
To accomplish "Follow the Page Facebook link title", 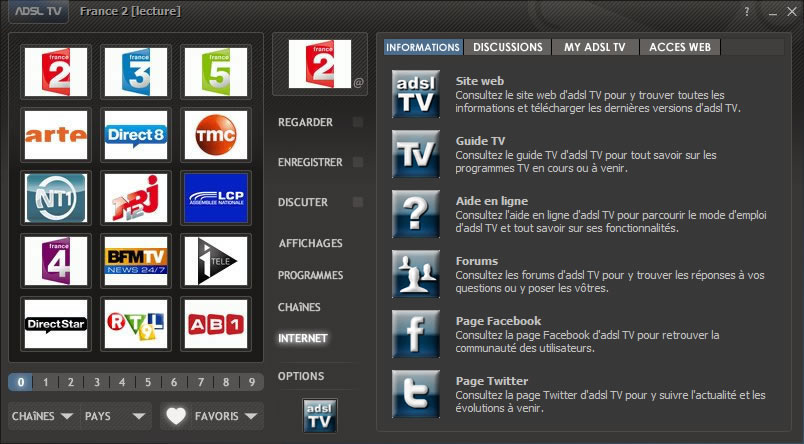I will [498, 321].
